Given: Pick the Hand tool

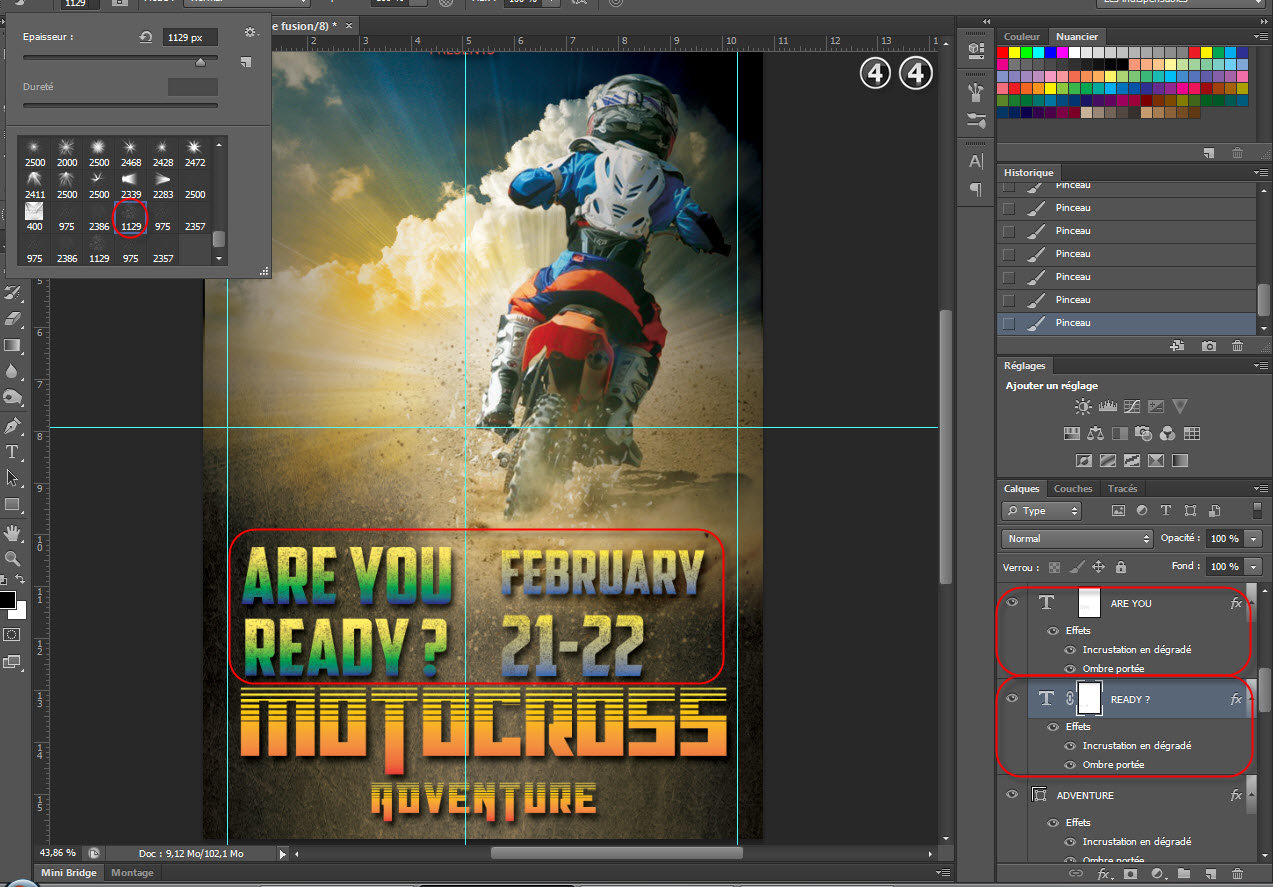Looking at the screenshot, I should pyautogui.click(x=13, y=532).
